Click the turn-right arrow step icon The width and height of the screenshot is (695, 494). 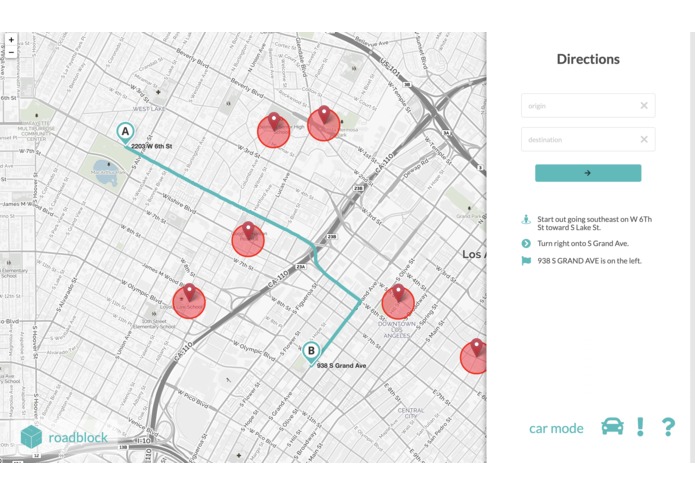pos(526,243)
